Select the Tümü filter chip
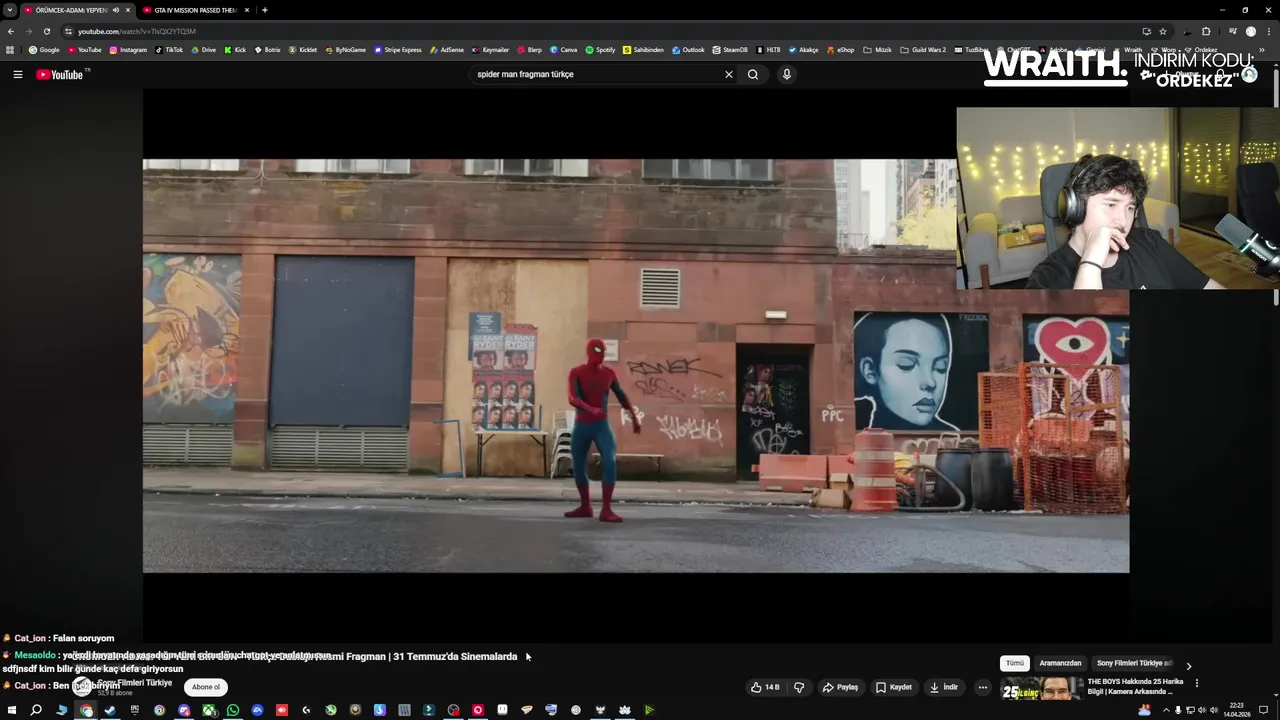Screen dimensions: 1280x720 (1015, 663)
